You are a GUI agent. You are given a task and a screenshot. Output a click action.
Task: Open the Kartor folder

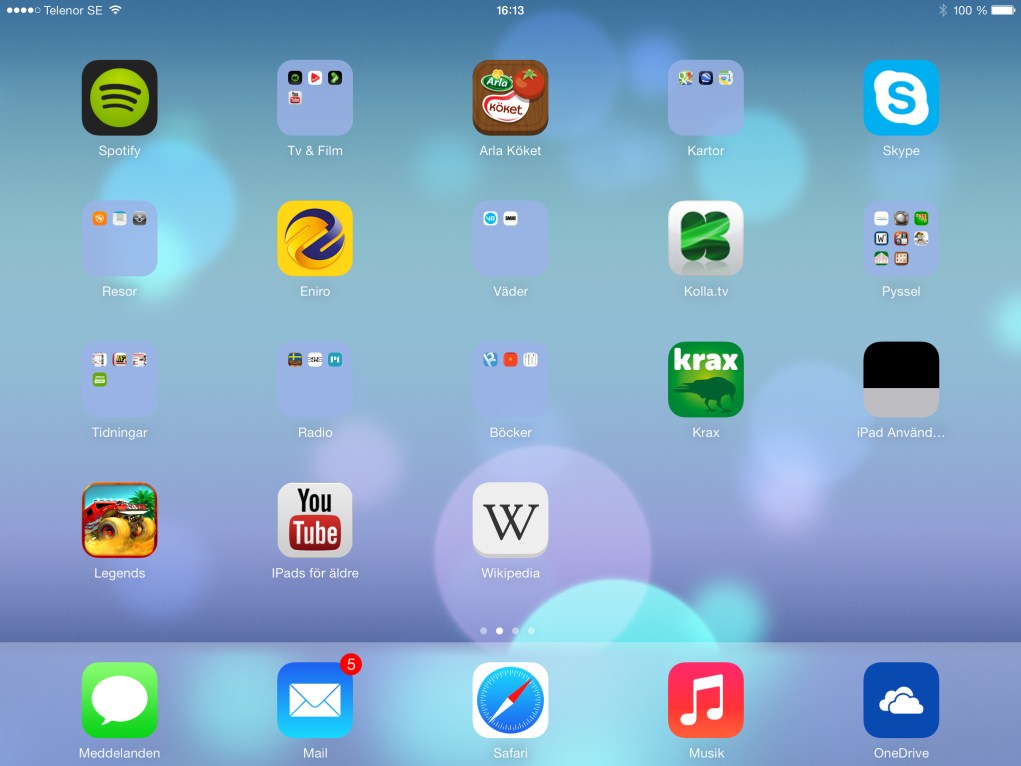click(x=705, y=98)
